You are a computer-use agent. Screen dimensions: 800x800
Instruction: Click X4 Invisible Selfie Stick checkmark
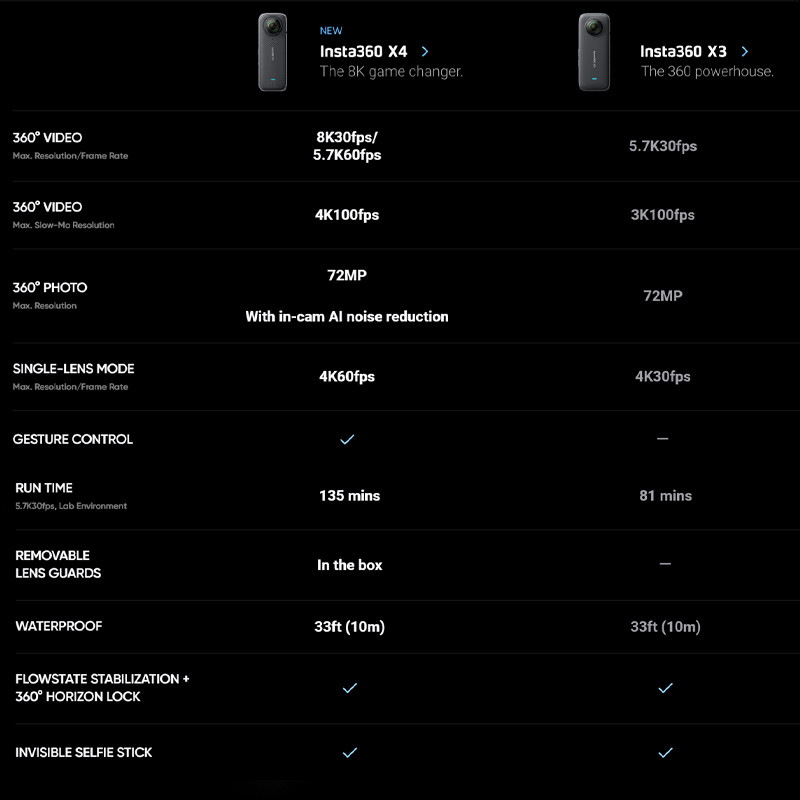(349, 752)
